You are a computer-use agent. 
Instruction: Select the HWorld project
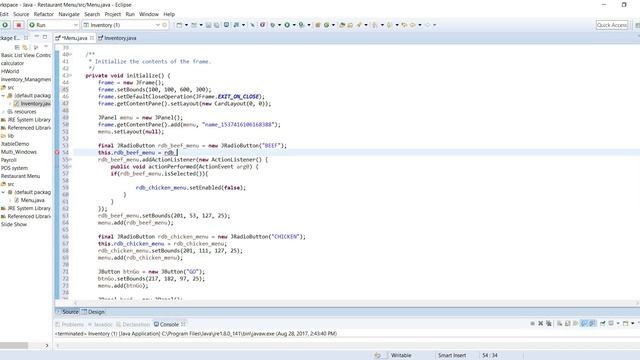coord(10,71)
